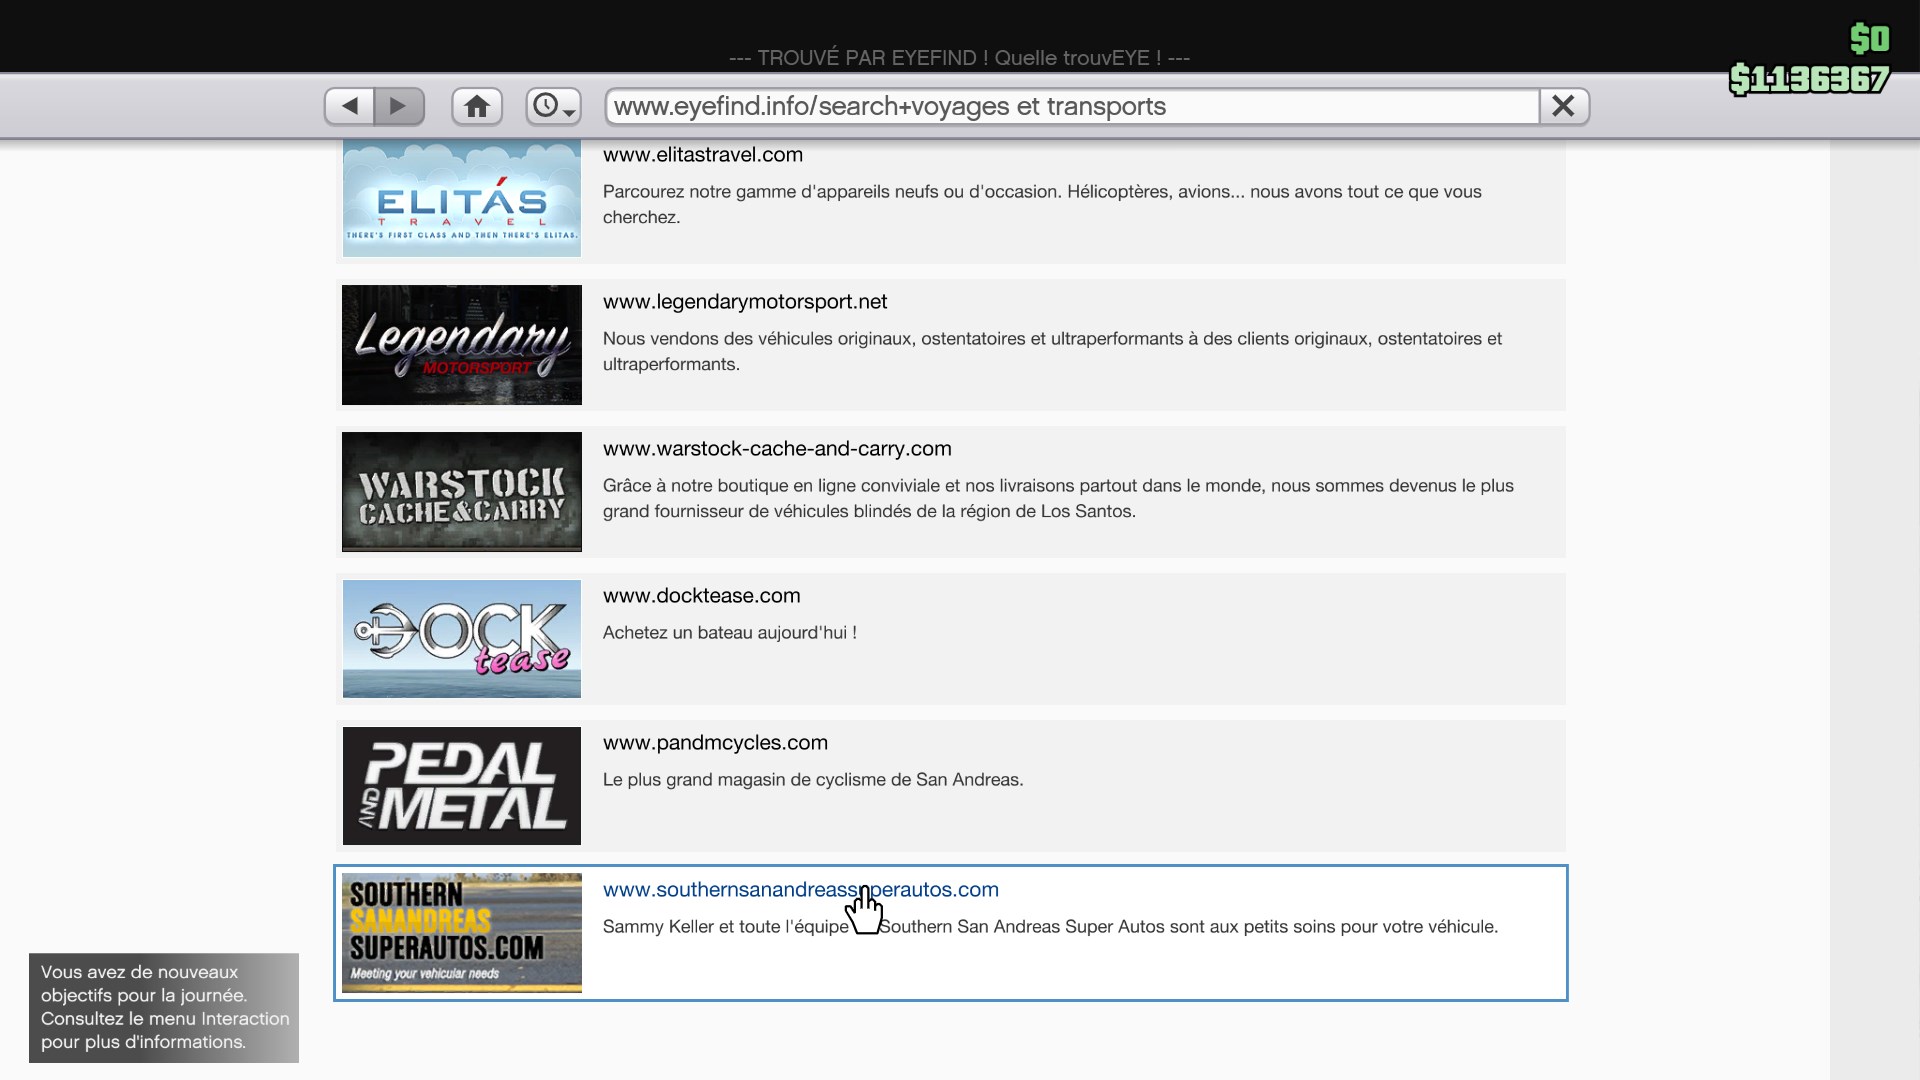Open the Pedal and Metal logo thumbnail
Screen dimensions: 1920x1080
click(461, 786)
